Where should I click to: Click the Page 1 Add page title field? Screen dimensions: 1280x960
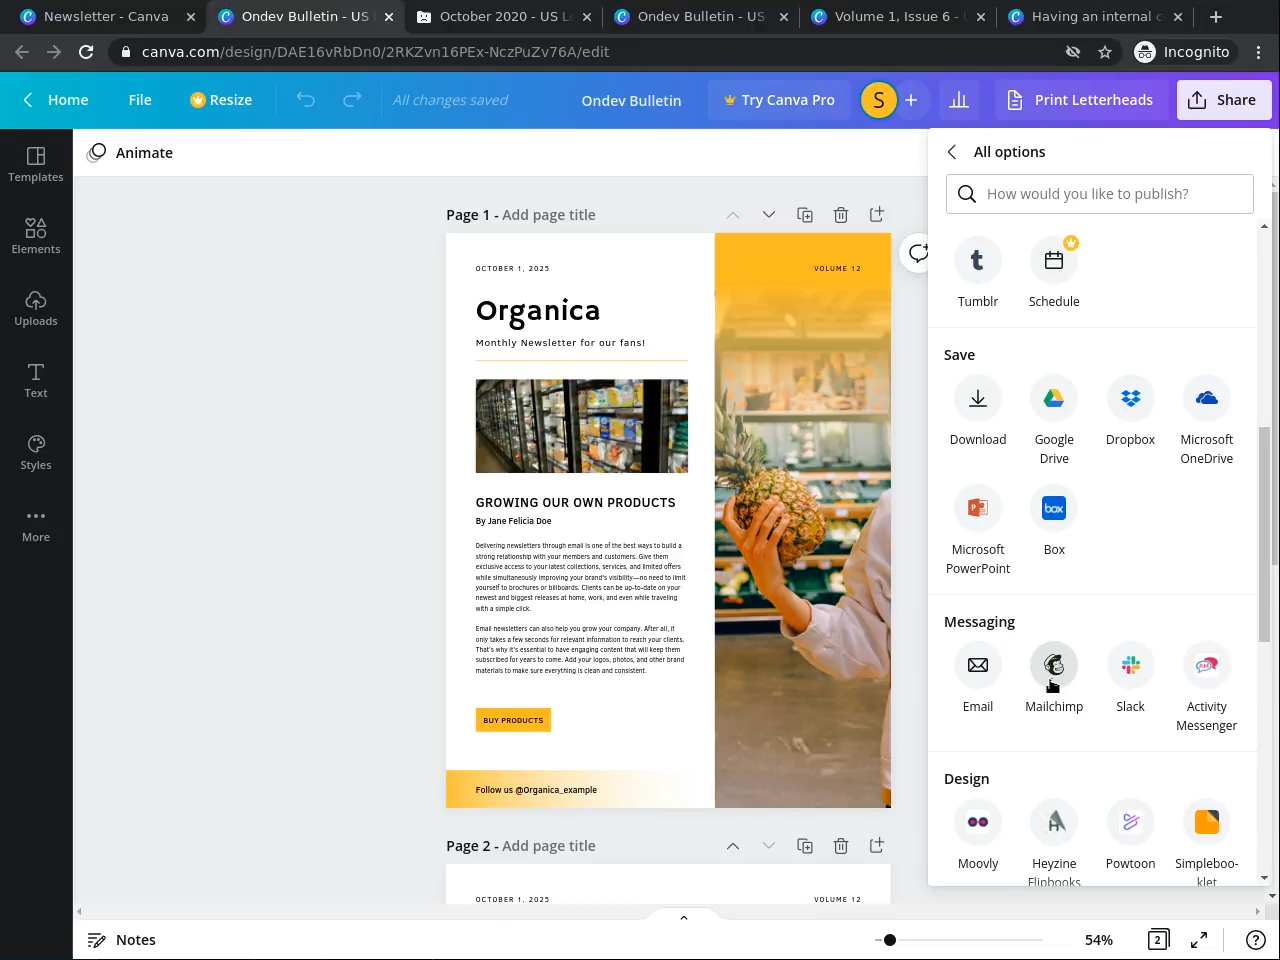tap(549, 215)
